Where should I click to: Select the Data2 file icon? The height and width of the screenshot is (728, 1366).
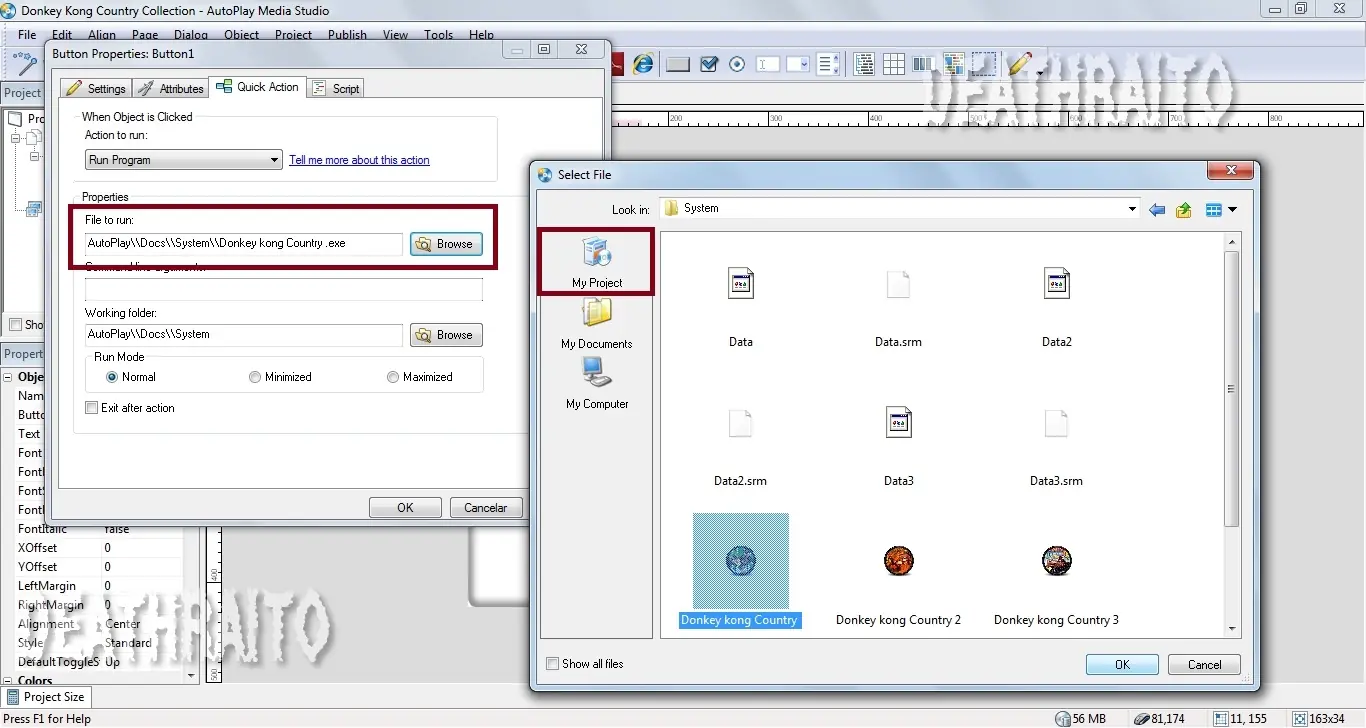pyautogui.click(x=1057, y=283)
